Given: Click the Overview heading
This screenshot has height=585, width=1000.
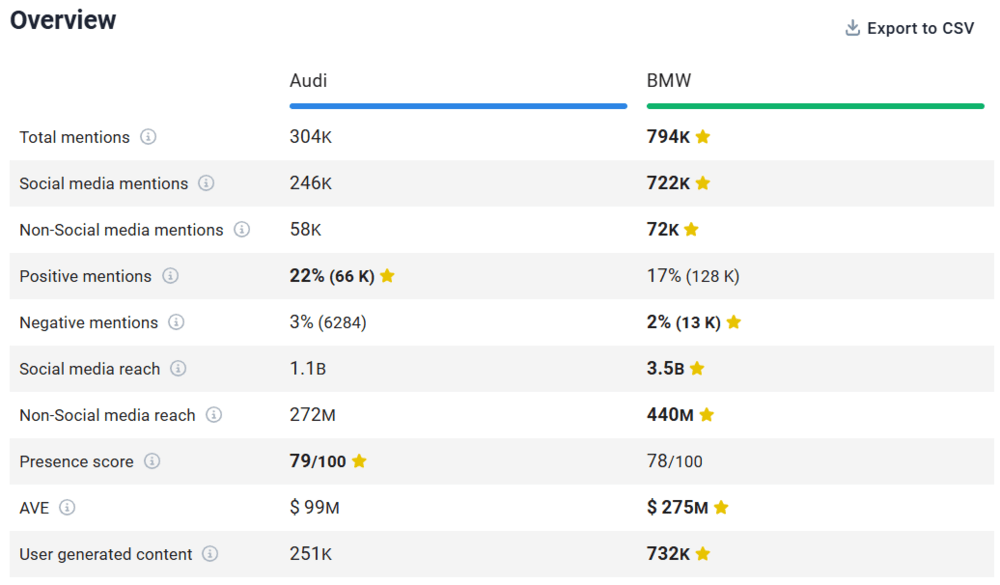Looking at the screenshot, I should coord(63,20).
